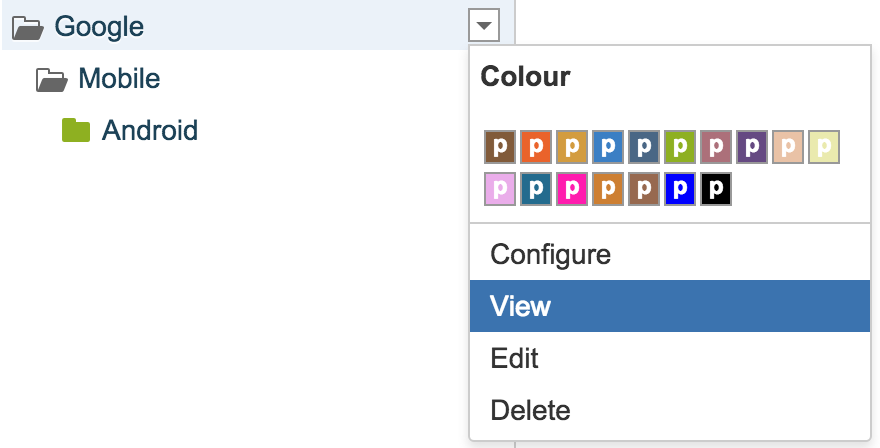Select the Android tree item label
Image resolution: width=880 pixels, height=448 pixels.
click(150, 130)
